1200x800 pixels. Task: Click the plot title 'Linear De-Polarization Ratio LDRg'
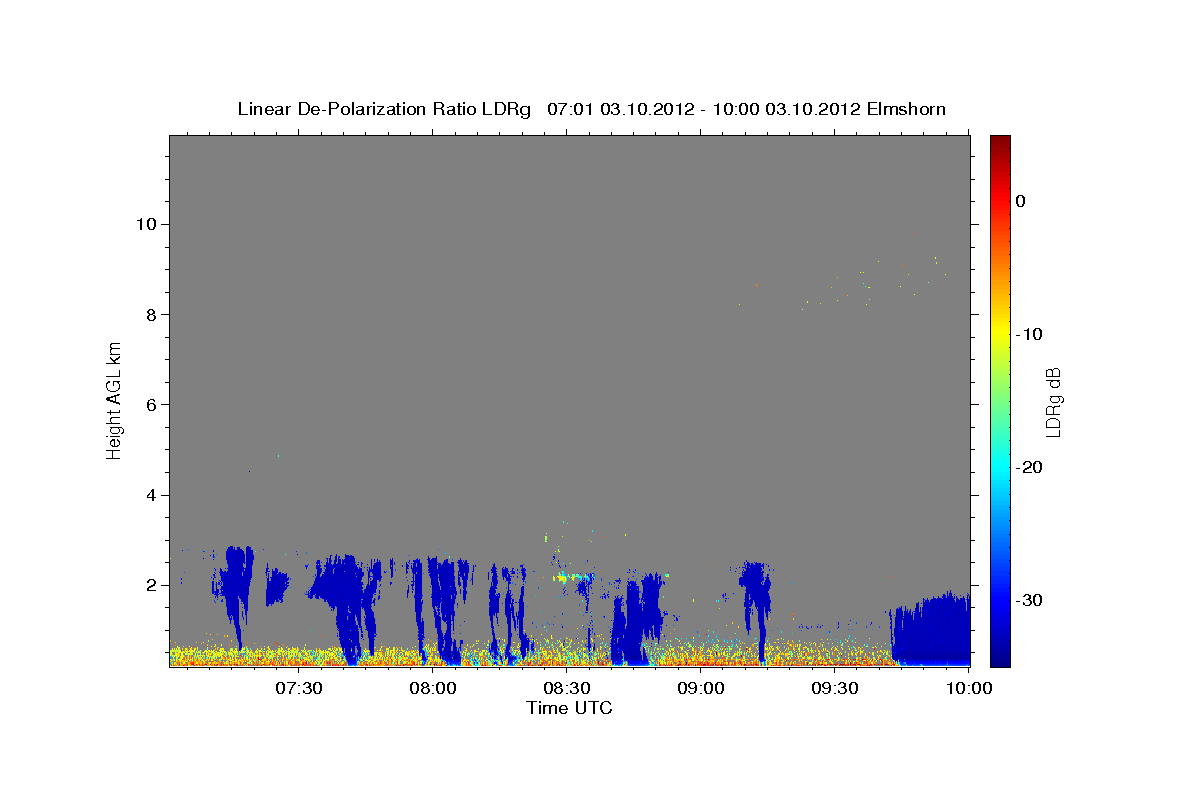pos(384,109)
